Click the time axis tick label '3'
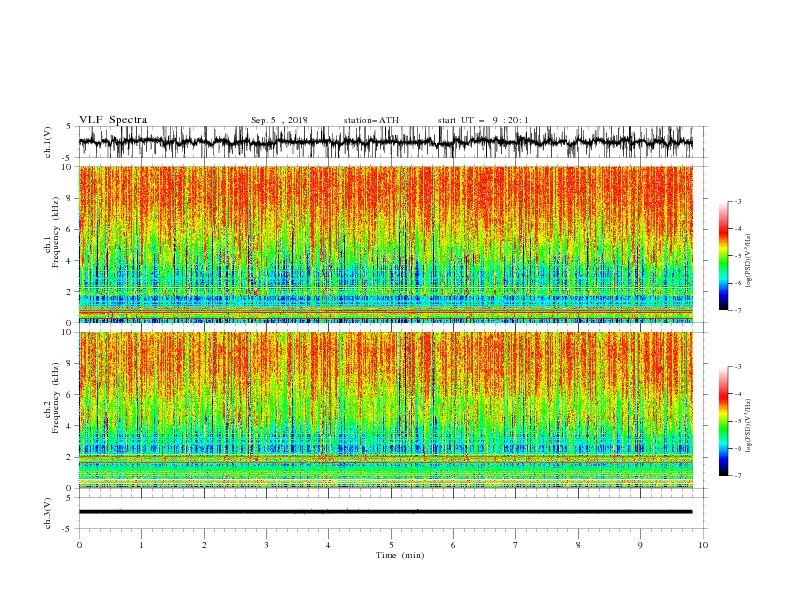Screen dimensions: 792x612 click(x=266, y=545)
